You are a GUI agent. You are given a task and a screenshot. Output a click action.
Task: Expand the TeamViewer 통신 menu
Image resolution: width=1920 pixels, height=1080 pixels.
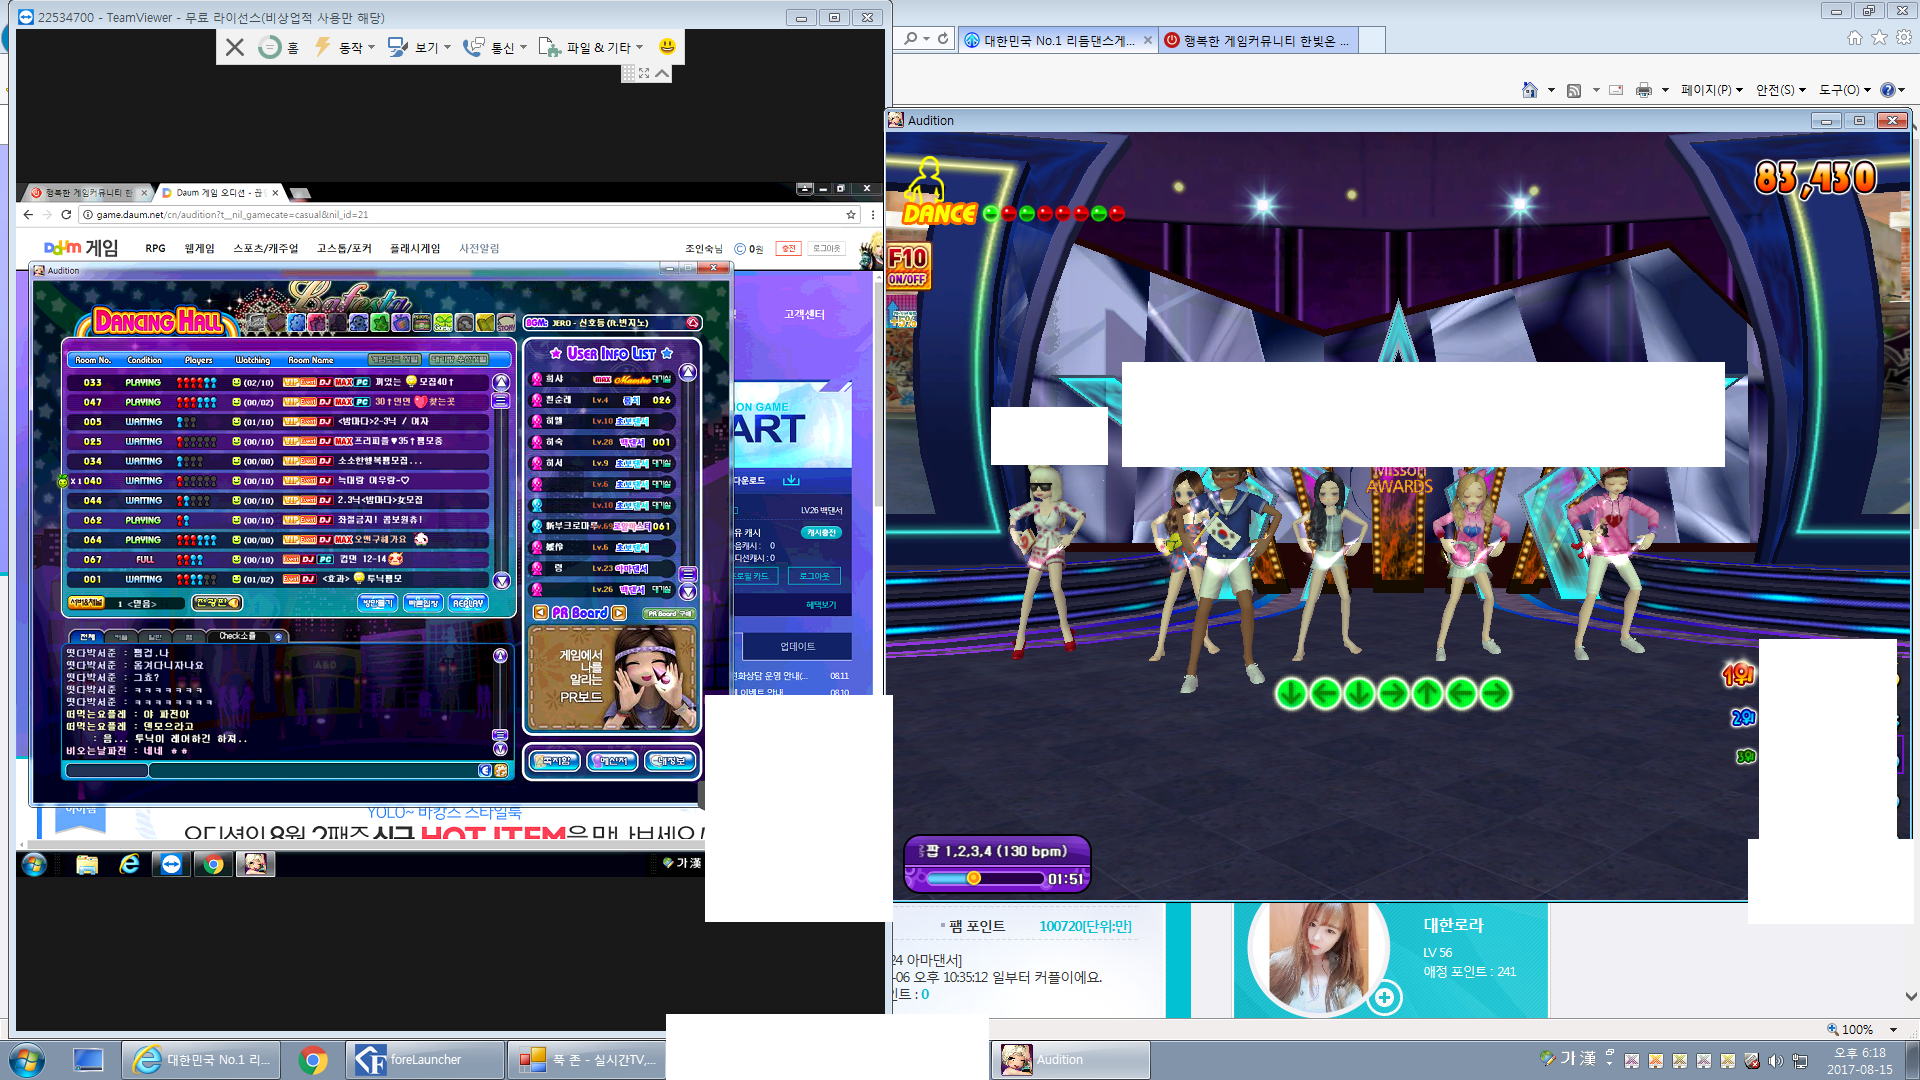pos(494,47)
